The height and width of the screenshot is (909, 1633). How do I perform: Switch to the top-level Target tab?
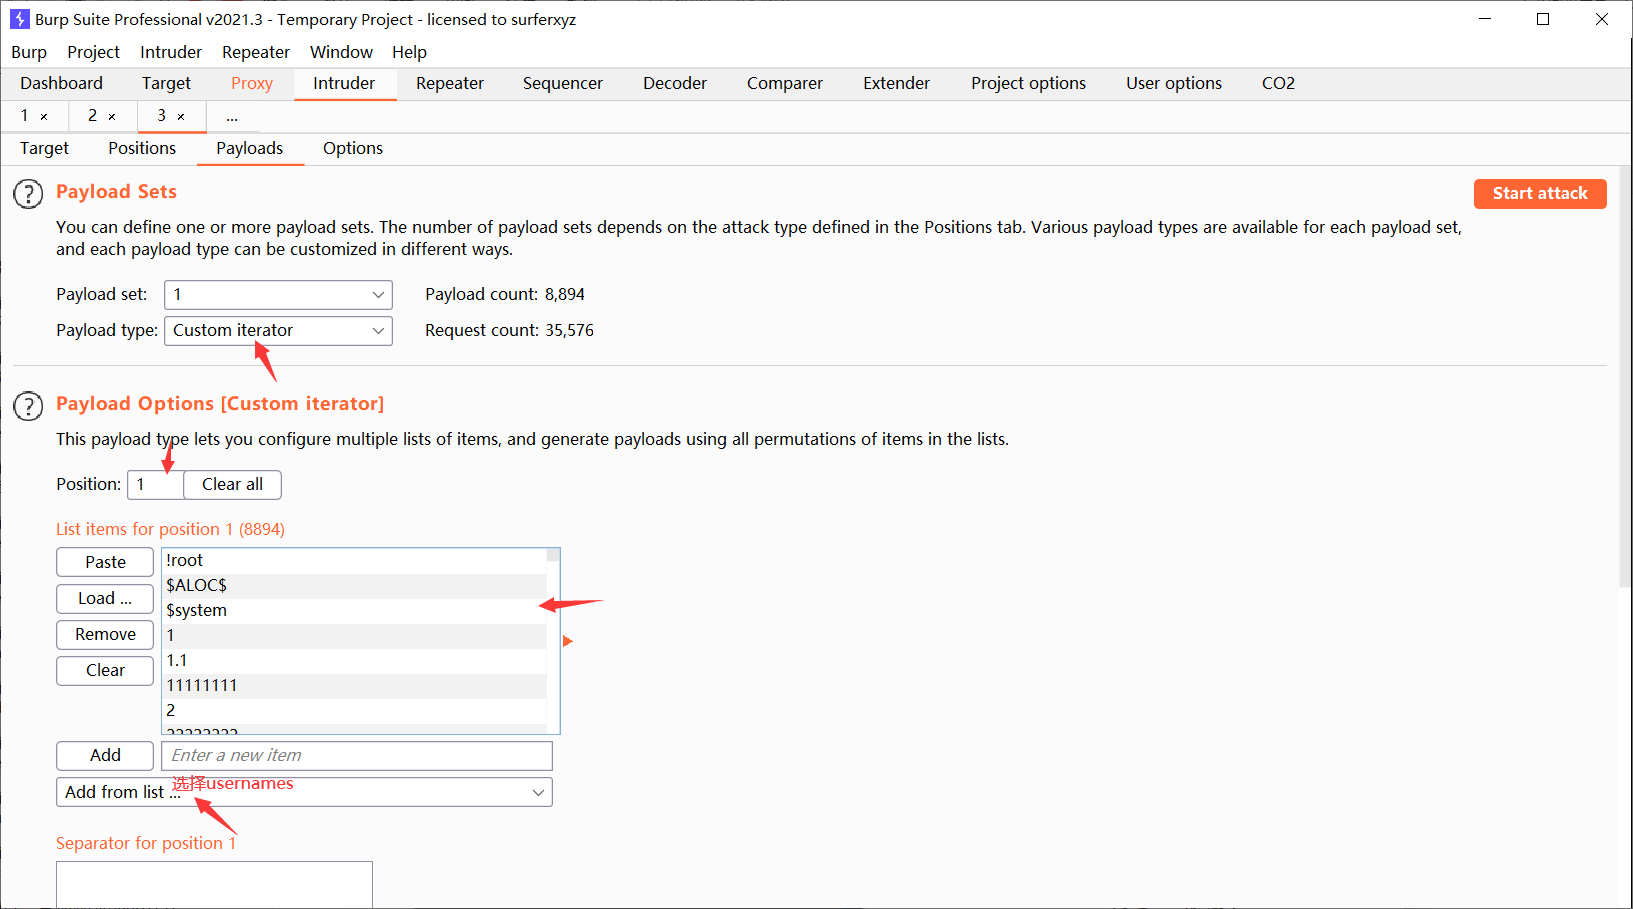click(x=166, y=83)
